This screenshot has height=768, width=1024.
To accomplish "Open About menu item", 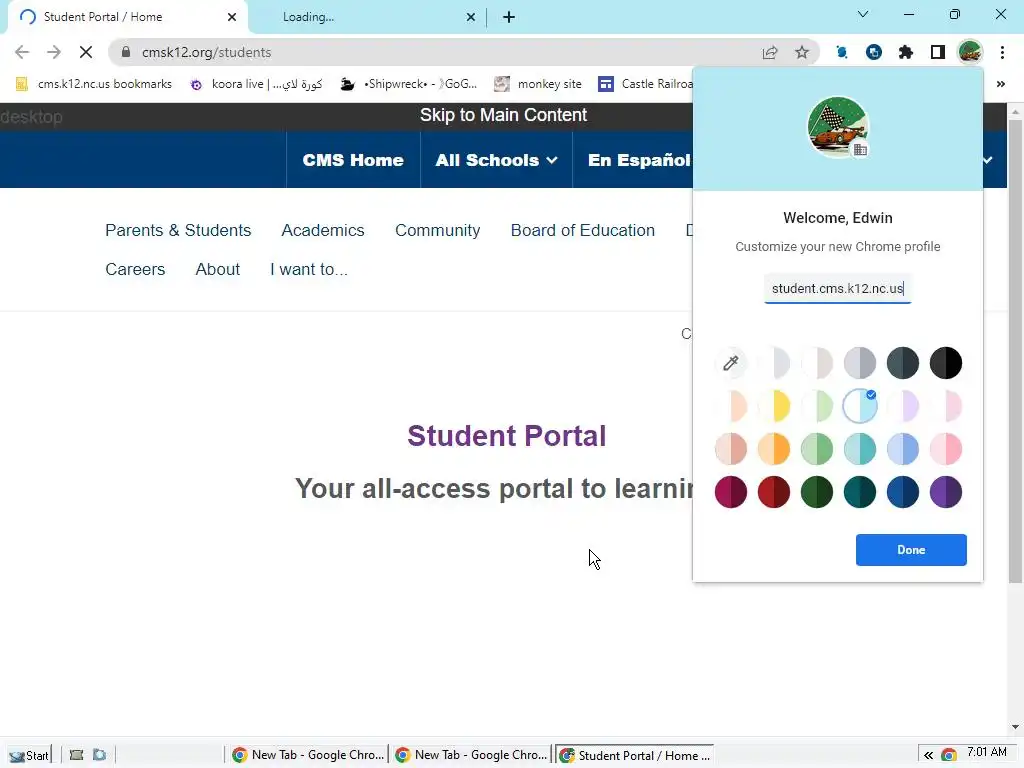I will point(217,269).
